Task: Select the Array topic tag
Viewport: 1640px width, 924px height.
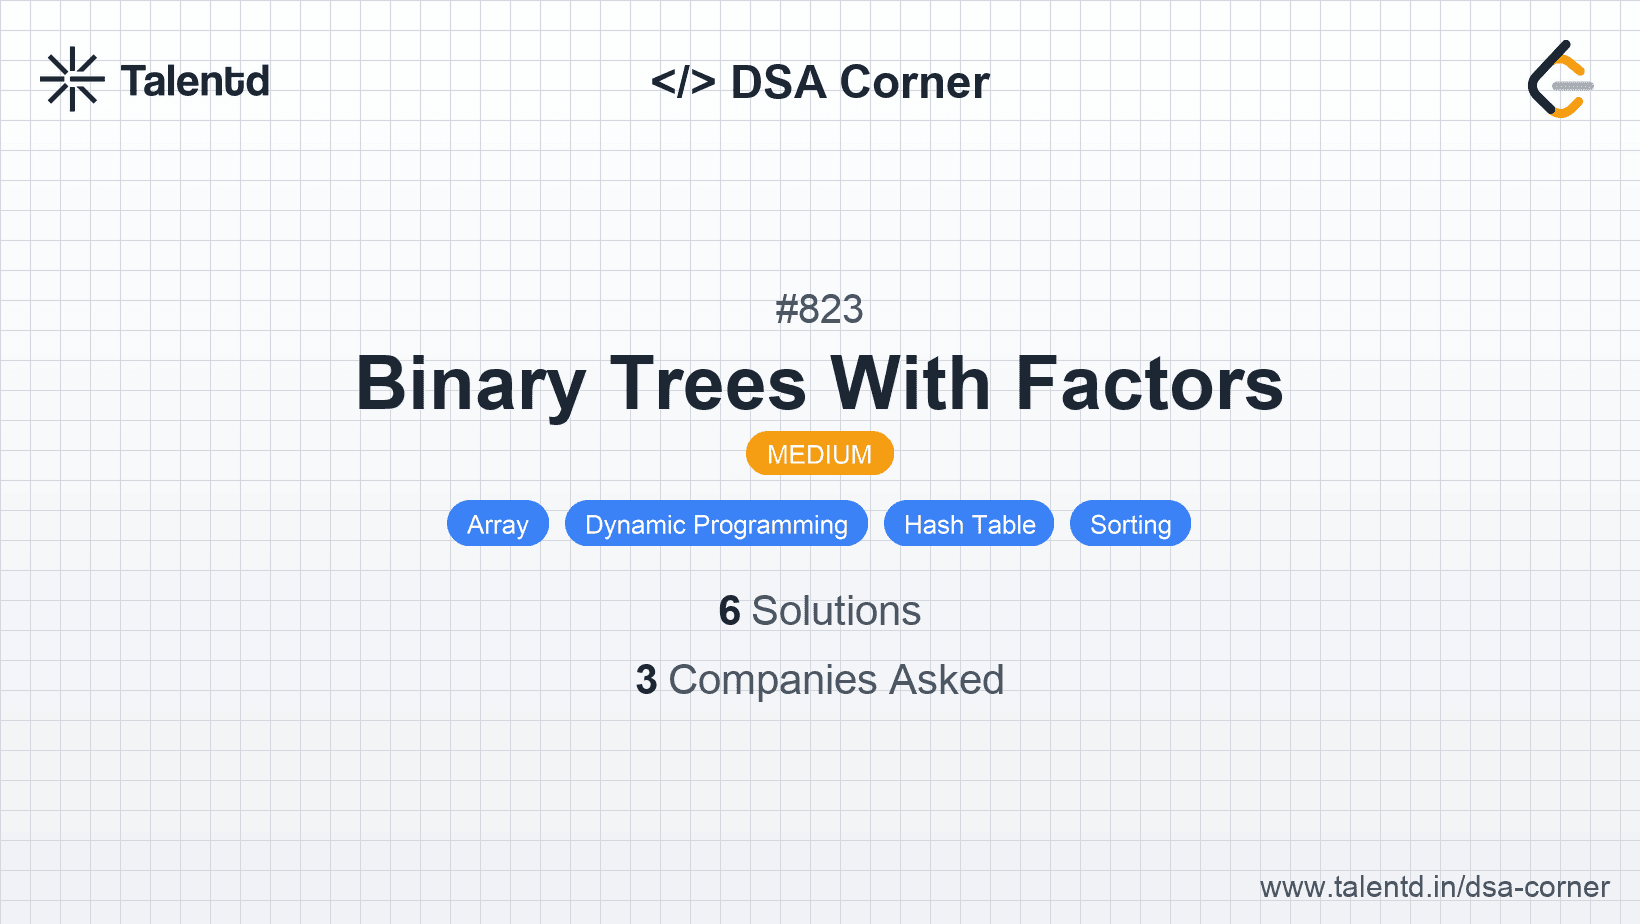Action: pos(498,524)
